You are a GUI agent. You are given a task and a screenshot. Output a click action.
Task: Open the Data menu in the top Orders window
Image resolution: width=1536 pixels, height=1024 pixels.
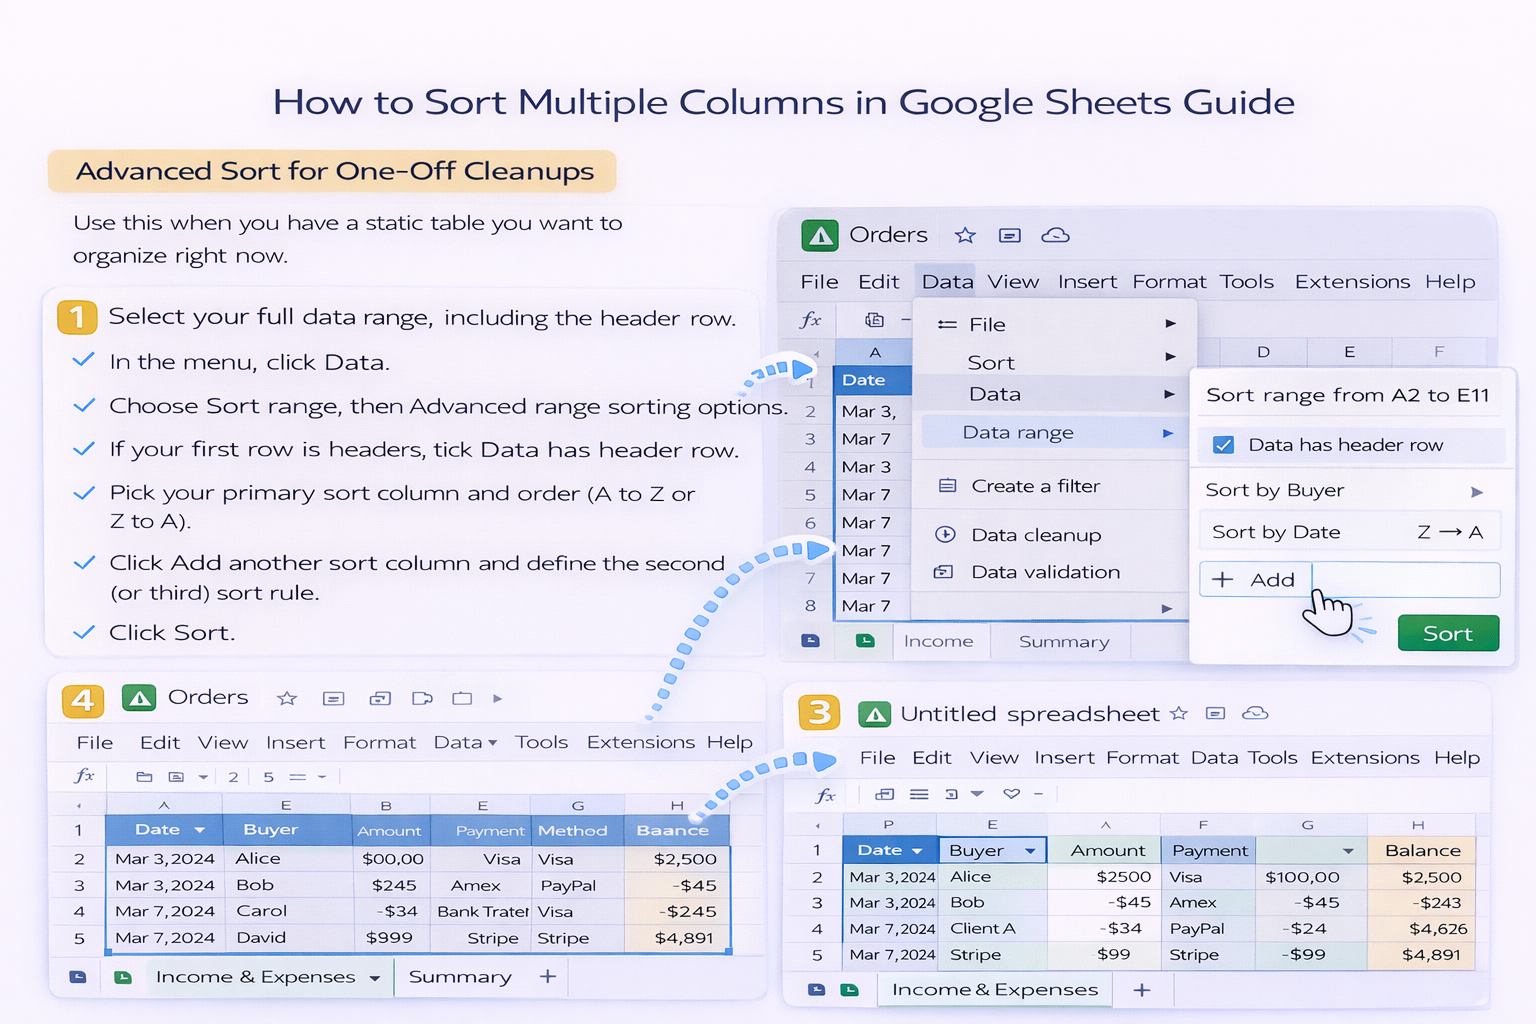(x=947, y=282)
